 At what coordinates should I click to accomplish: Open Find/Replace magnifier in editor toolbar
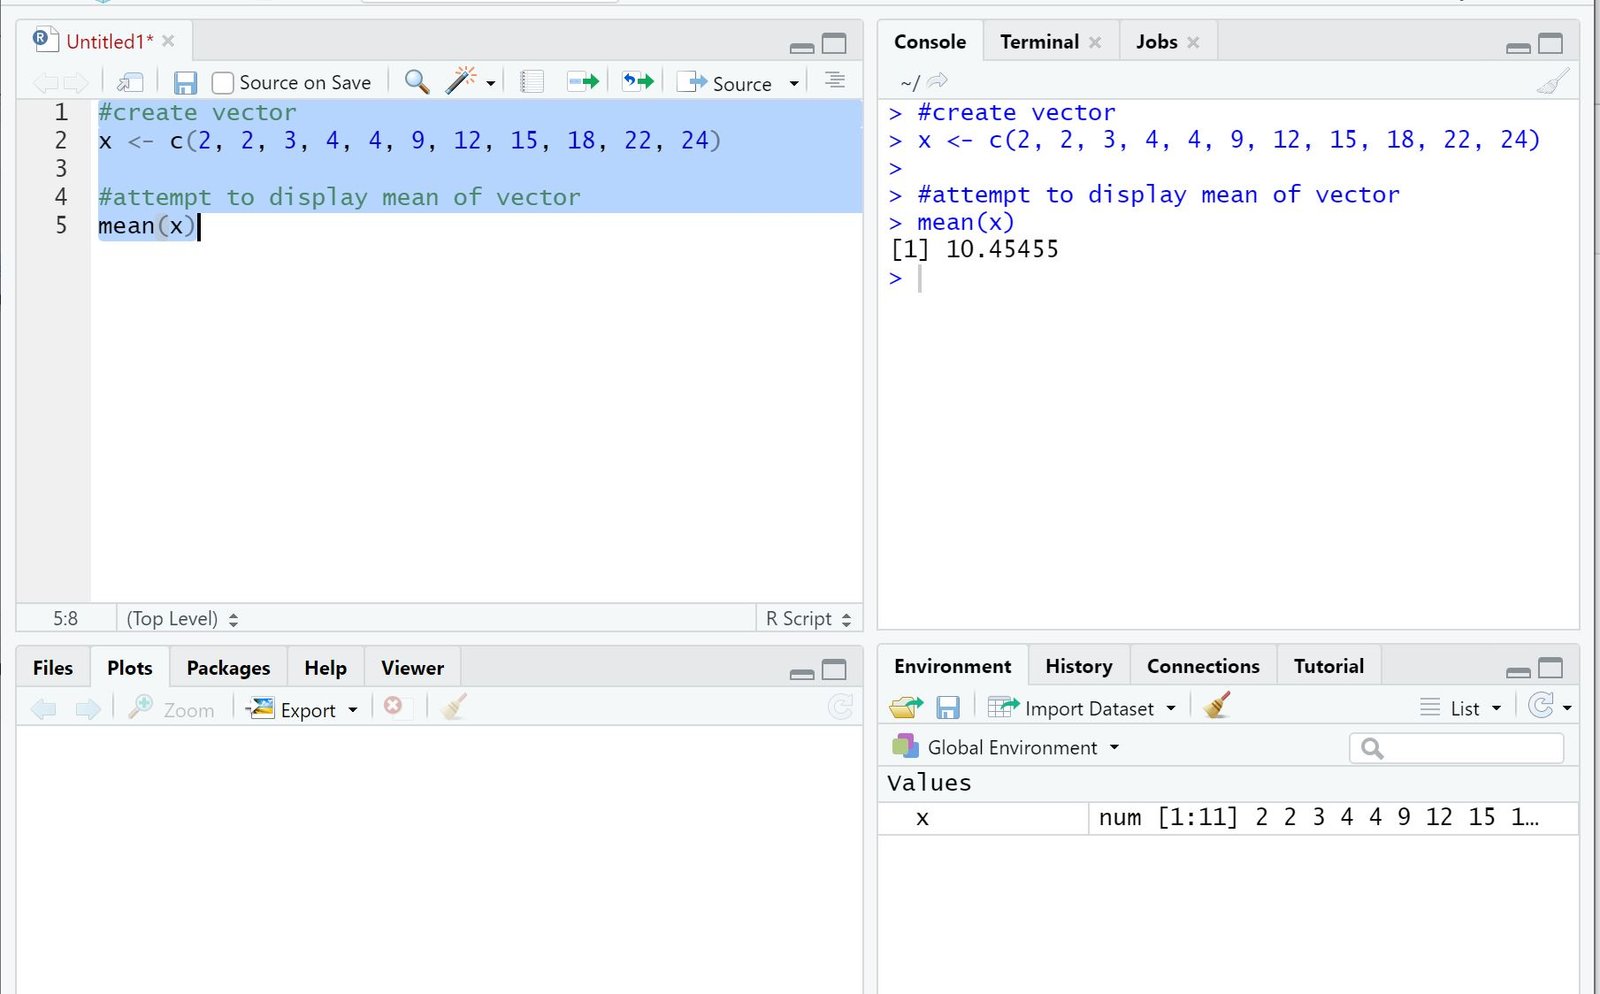[416, 81]
